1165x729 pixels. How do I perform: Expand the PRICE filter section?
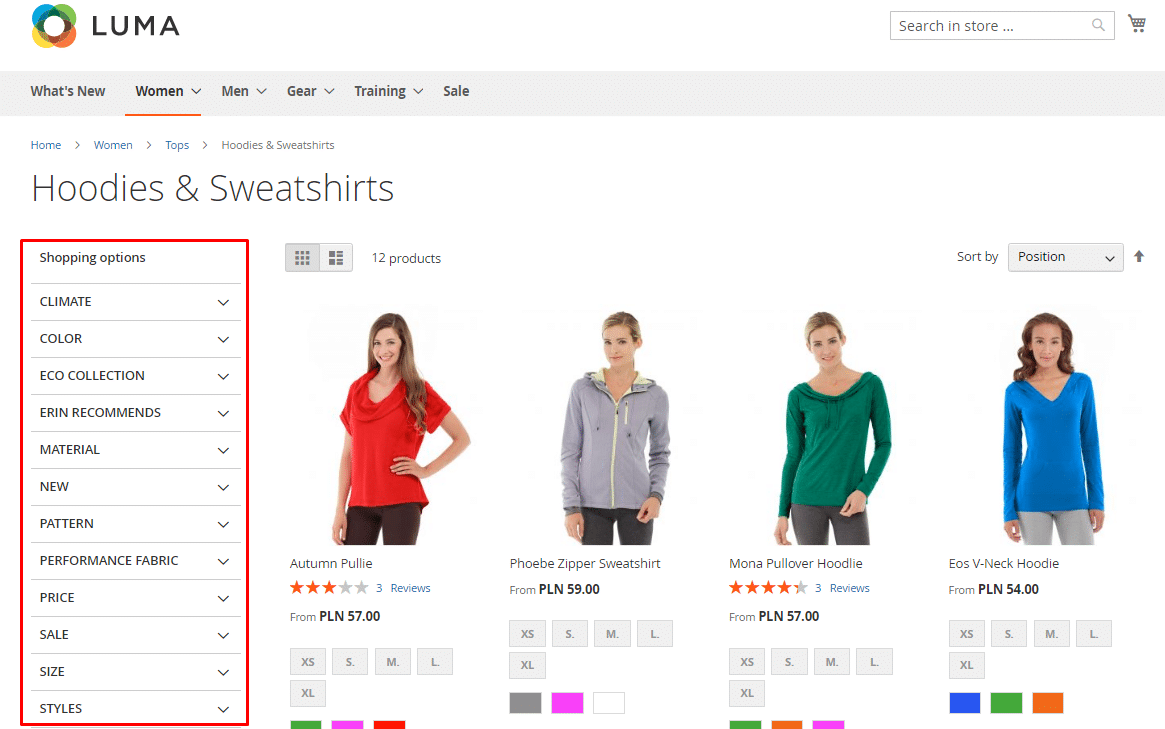click(135, 598)
